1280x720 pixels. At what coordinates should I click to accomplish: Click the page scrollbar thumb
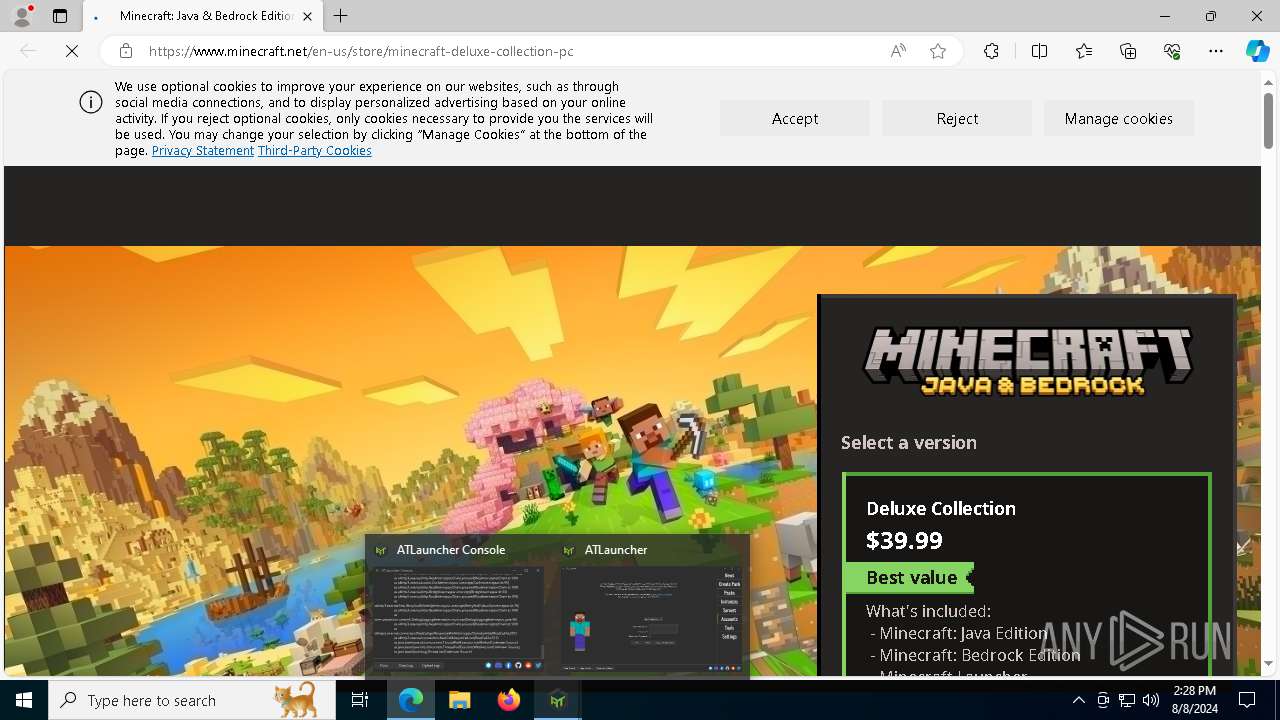[x=1268, y=120]
